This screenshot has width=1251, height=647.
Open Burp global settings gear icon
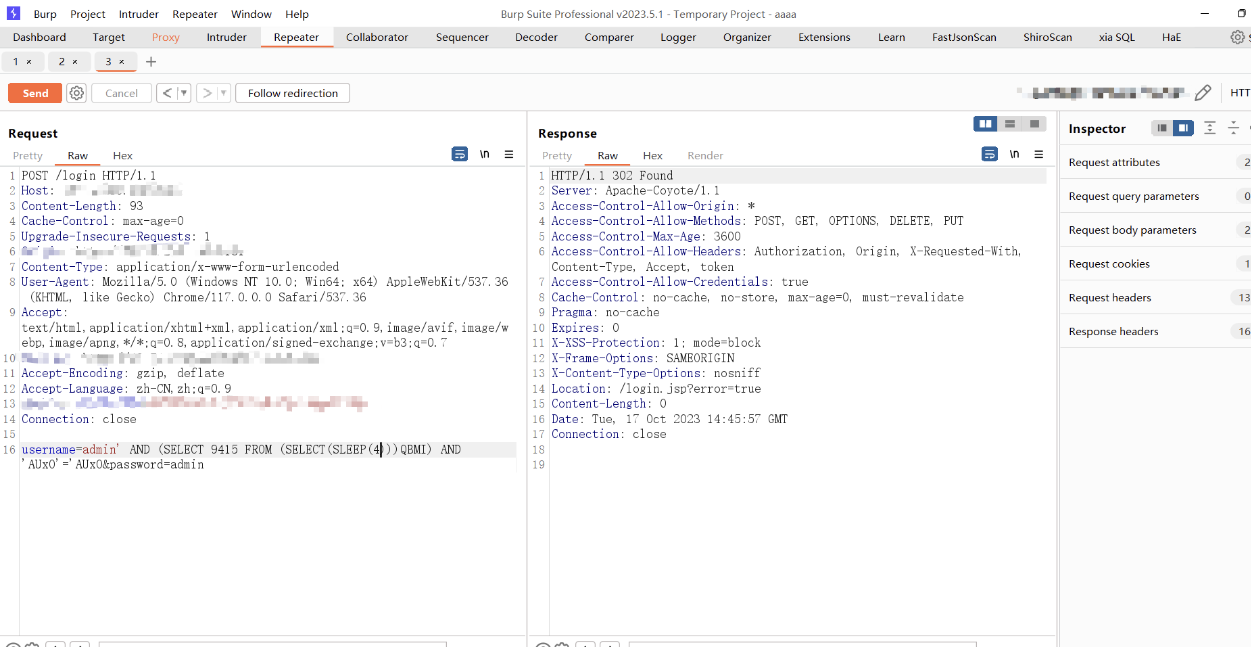point(1239,37)
